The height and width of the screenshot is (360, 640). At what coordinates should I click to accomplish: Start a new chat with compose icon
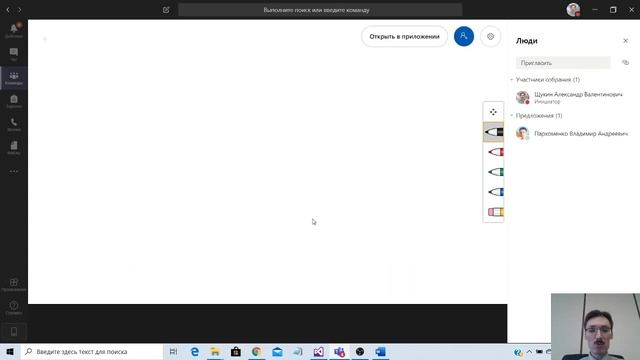point(166,10)
